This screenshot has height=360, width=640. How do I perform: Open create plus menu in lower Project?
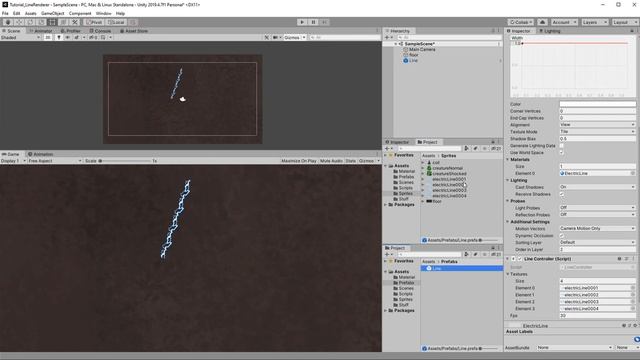coord(388,254)
